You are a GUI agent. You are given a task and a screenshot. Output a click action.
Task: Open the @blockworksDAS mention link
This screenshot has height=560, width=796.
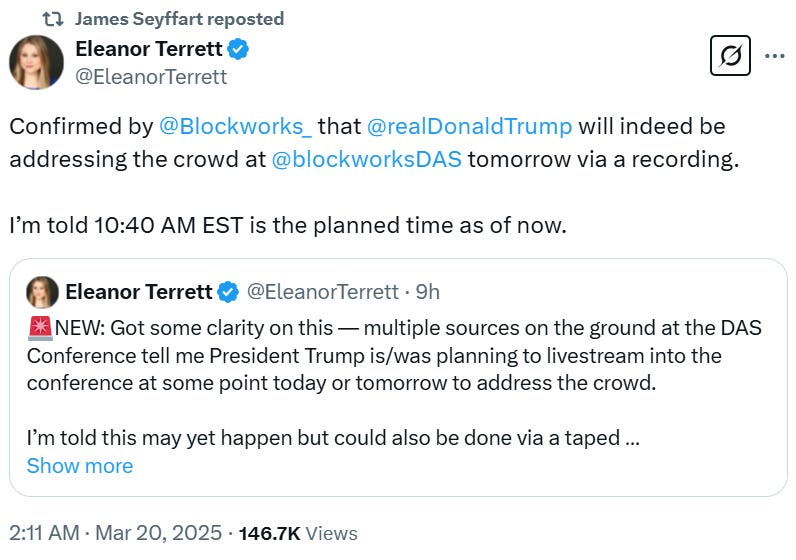[367, 159]
